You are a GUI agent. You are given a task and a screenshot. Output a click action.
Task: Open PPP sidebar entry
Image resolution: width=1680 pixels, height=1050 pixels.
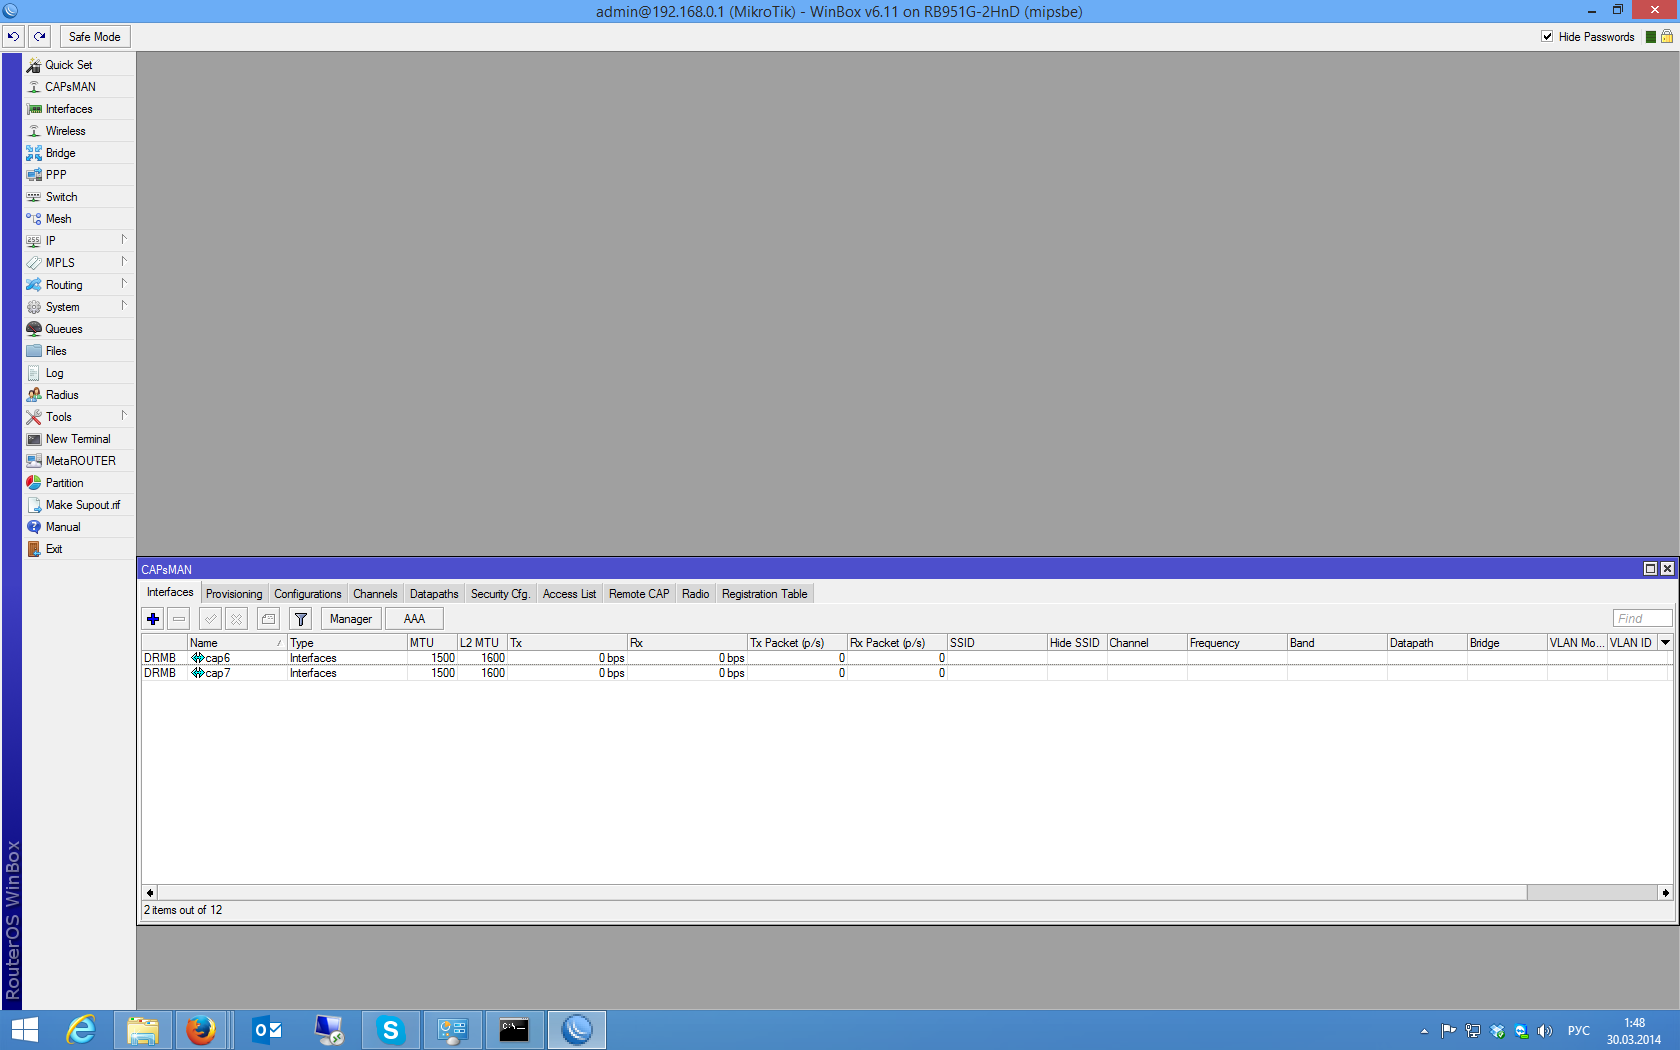78,175
